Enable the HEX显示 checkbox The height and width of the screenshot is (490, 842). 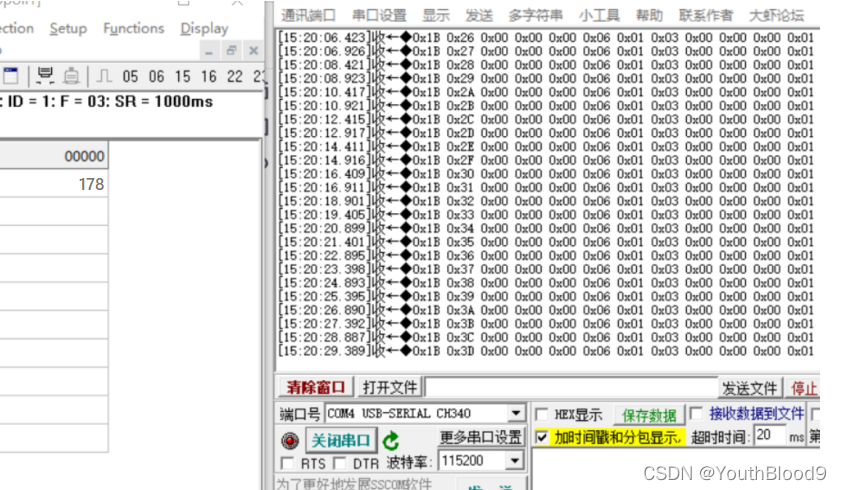[542, 414]
